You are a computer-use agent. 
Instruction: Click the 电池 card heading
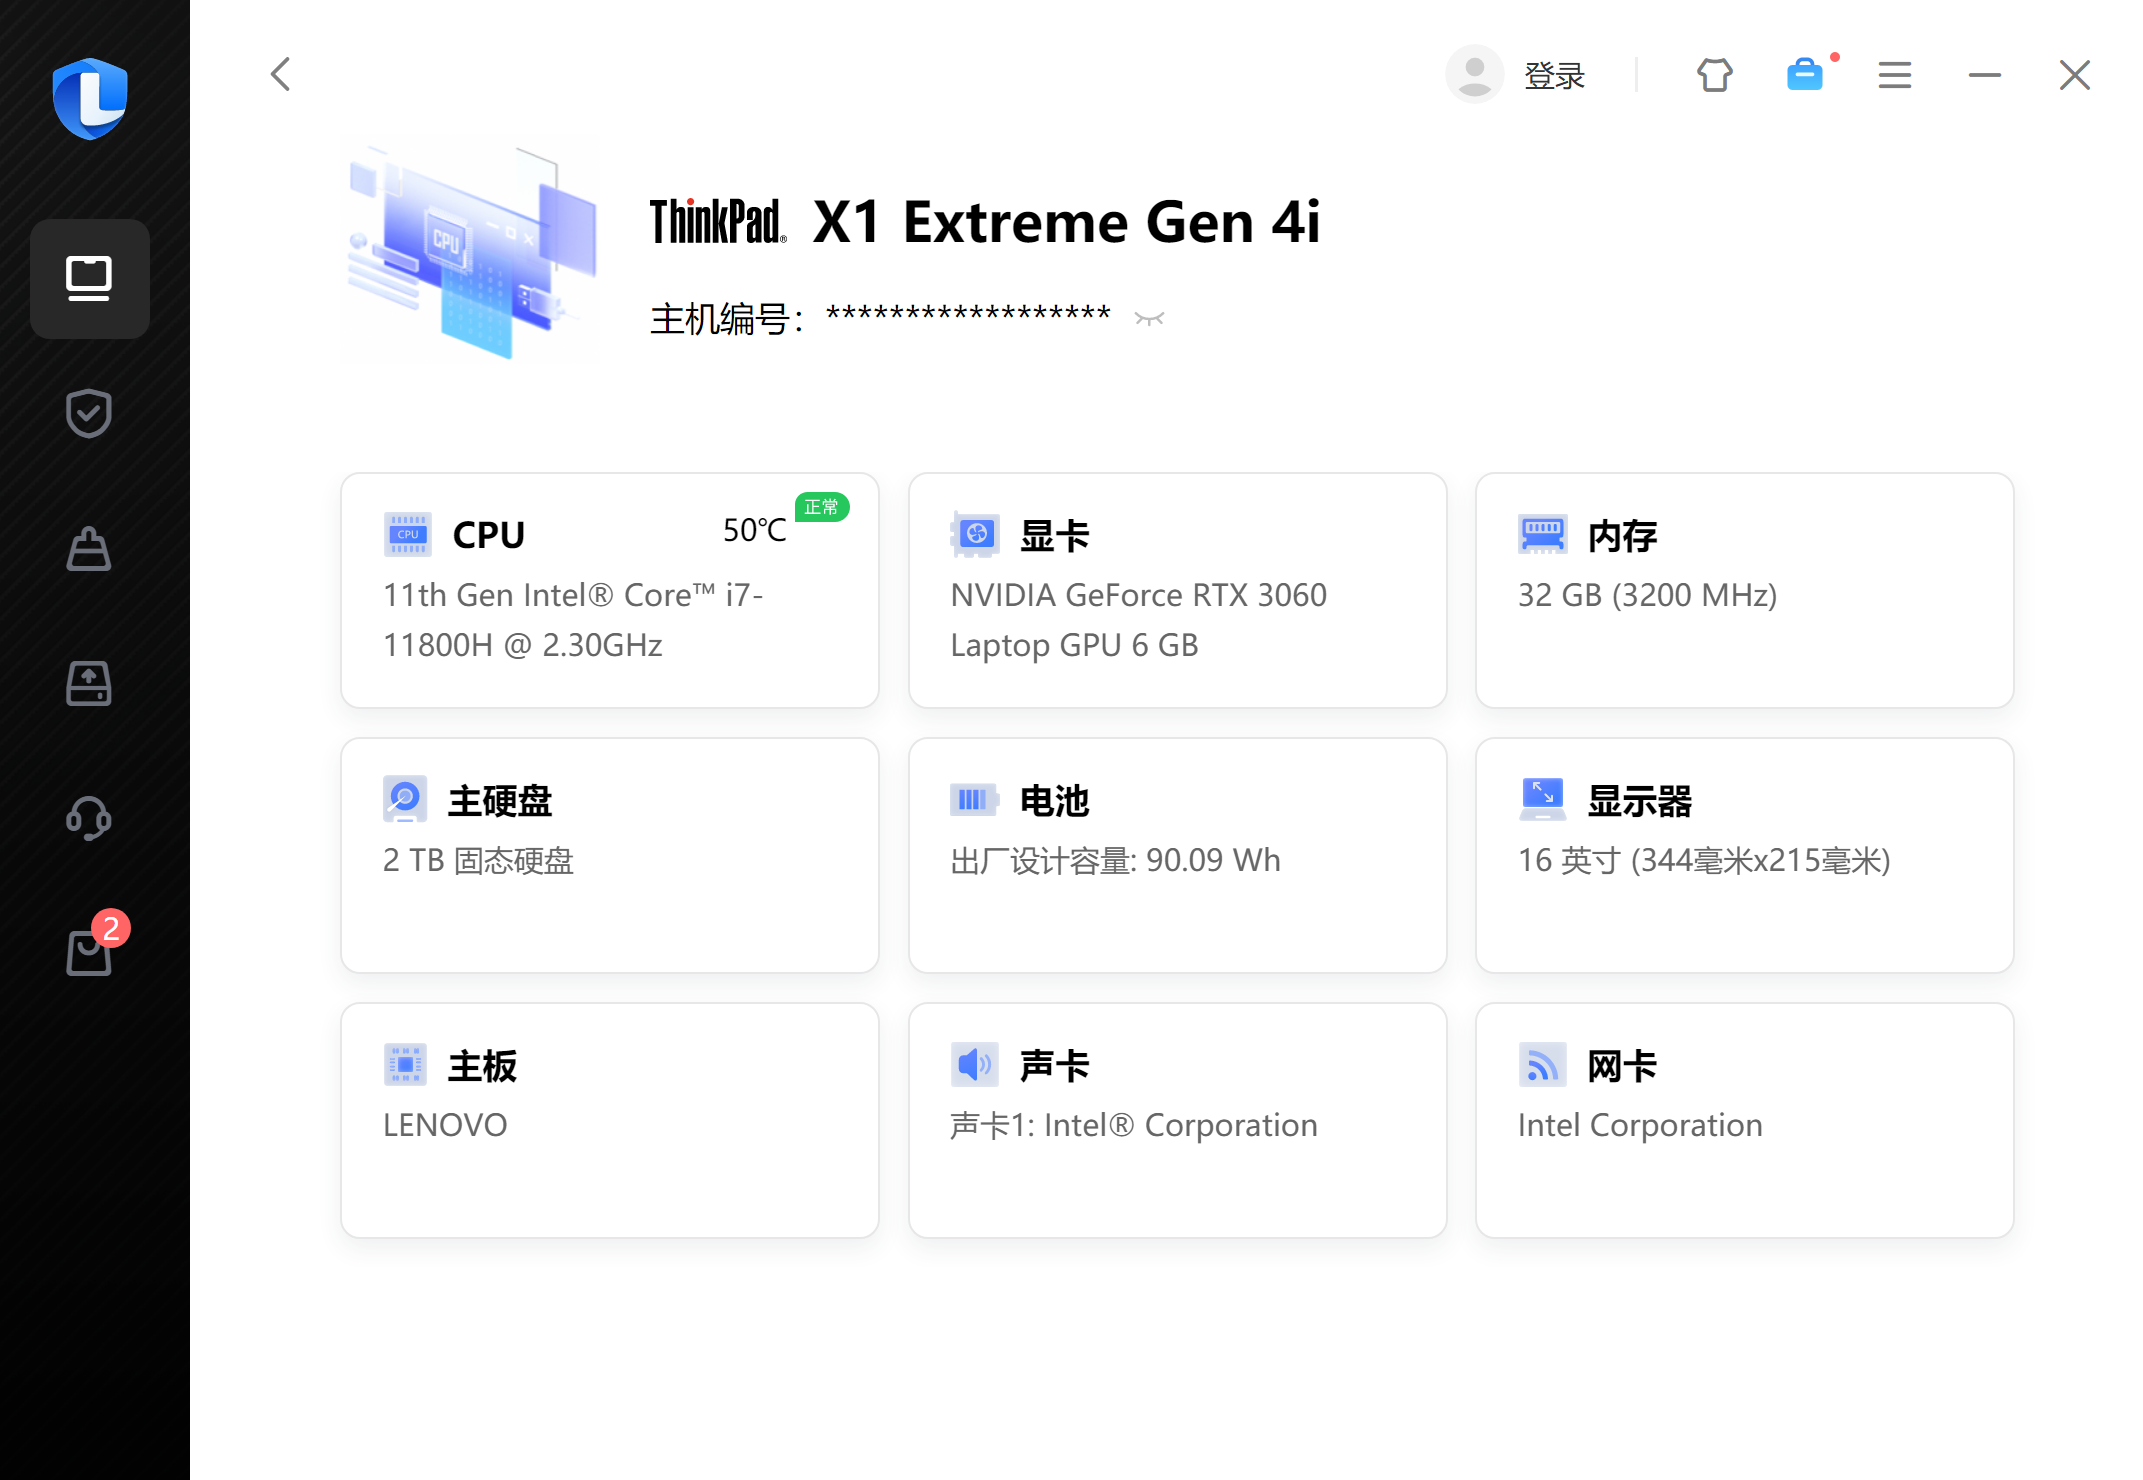pyautogui.click(x=1054, y=800)
